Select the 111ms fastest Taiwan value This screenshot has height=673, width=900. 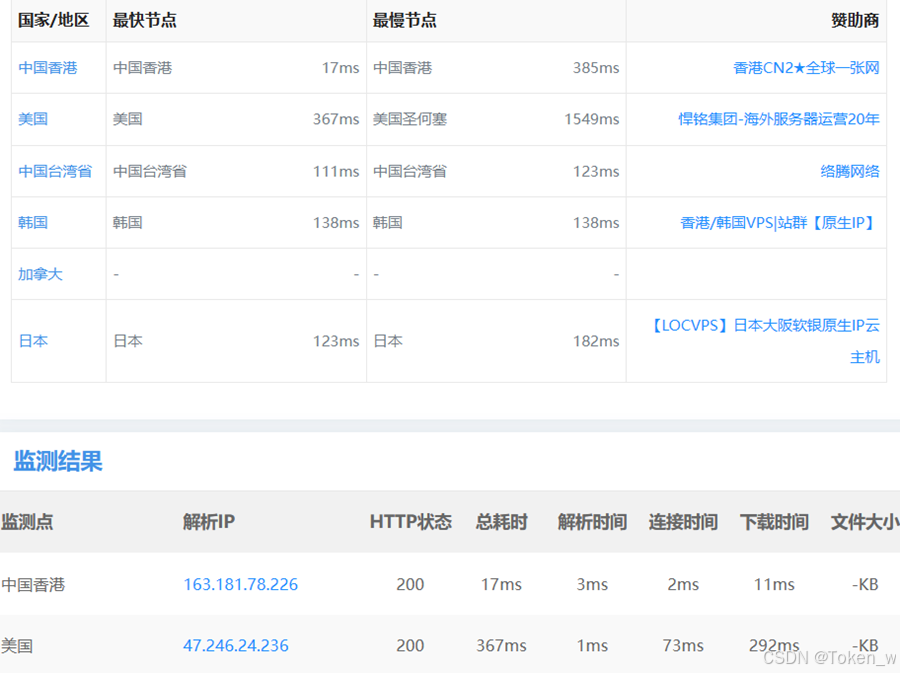point(336,171)
